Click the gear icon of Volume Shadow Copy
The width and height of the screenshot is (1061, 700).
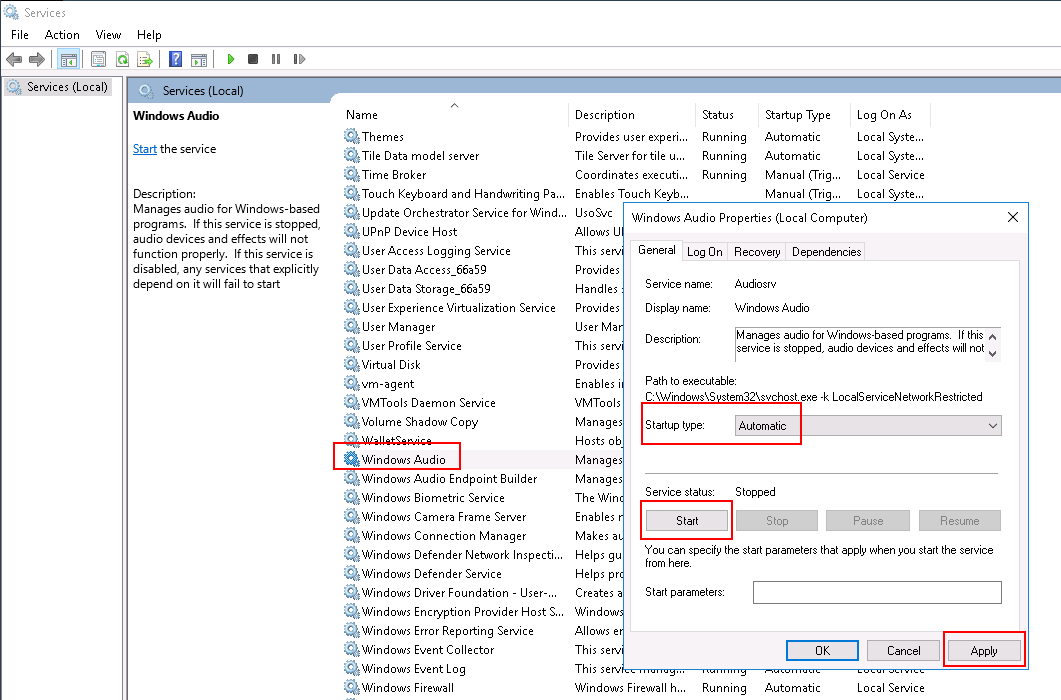click(351, 421)
